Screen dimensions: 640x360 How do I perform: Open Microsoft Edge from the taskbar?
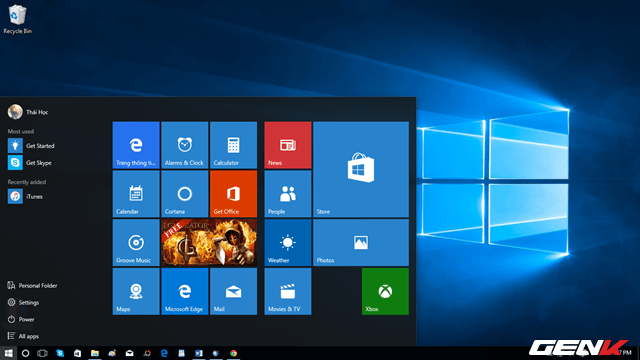(x=164, y=353)
